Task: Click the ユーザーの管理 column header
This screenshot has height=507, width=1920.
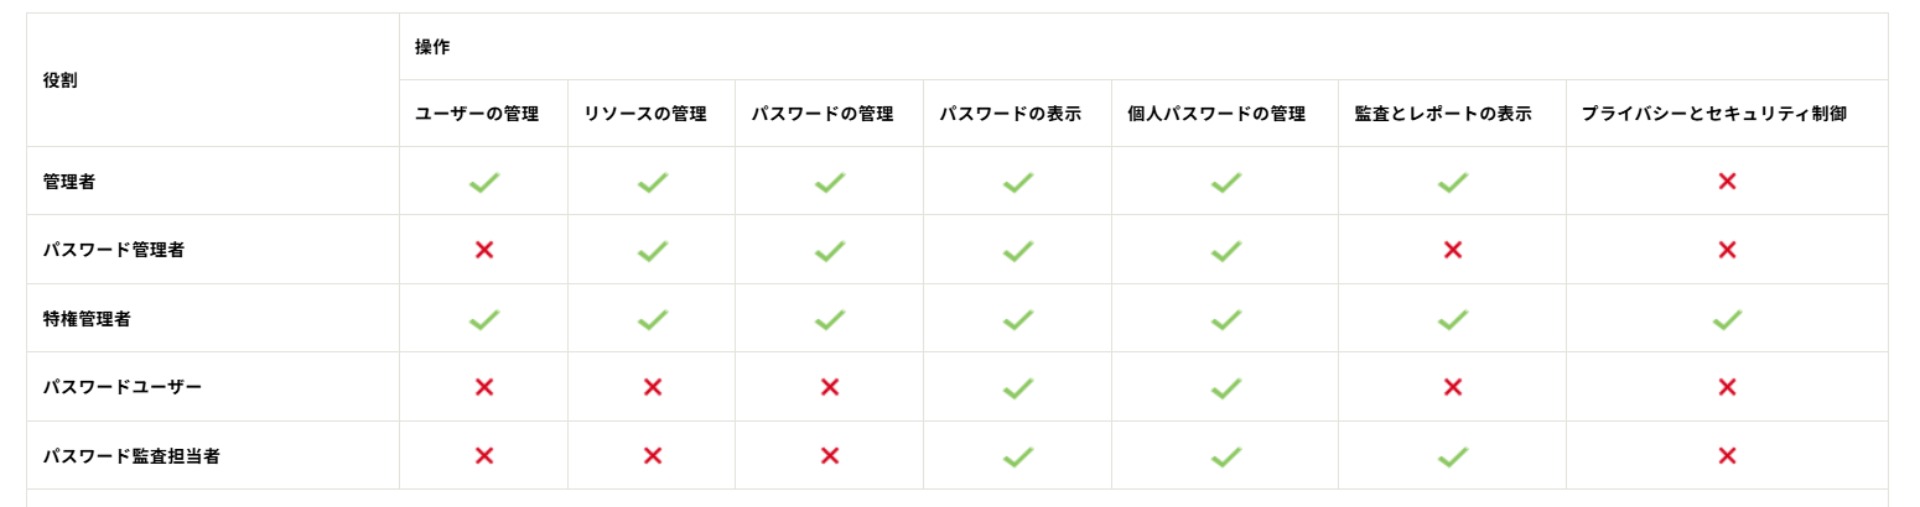Action: (x=477, y=114)
